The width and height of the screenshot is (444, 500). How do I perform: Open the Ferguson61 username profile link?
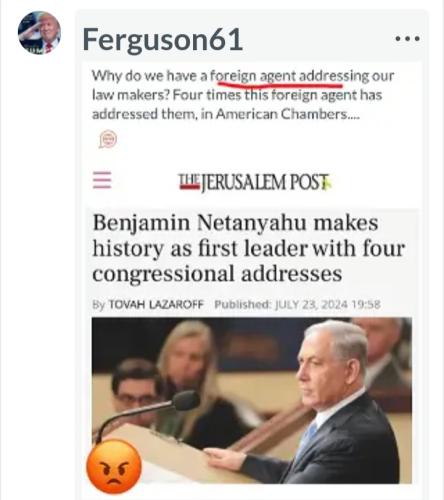162,40
